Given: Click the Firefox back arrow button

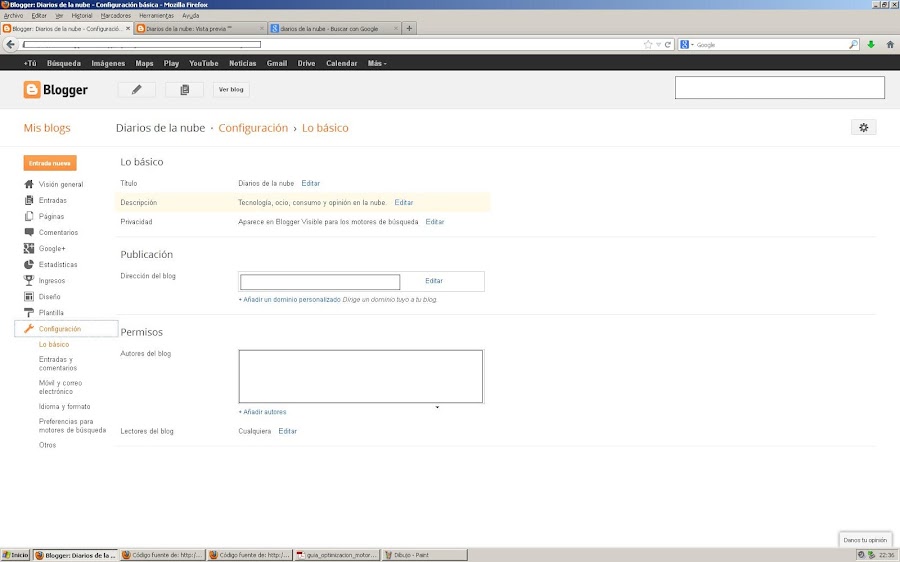Looking at the screenshot, I should pos(10,44).
